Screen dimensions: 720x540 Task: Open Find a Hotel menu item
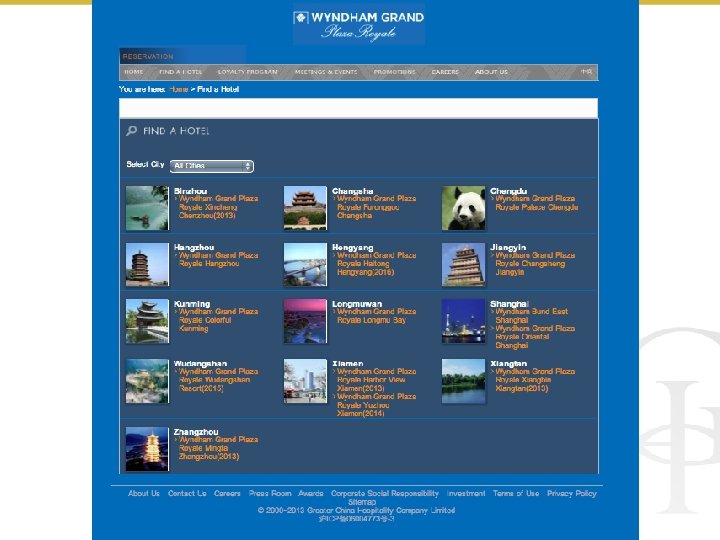(x=180, y=72)
